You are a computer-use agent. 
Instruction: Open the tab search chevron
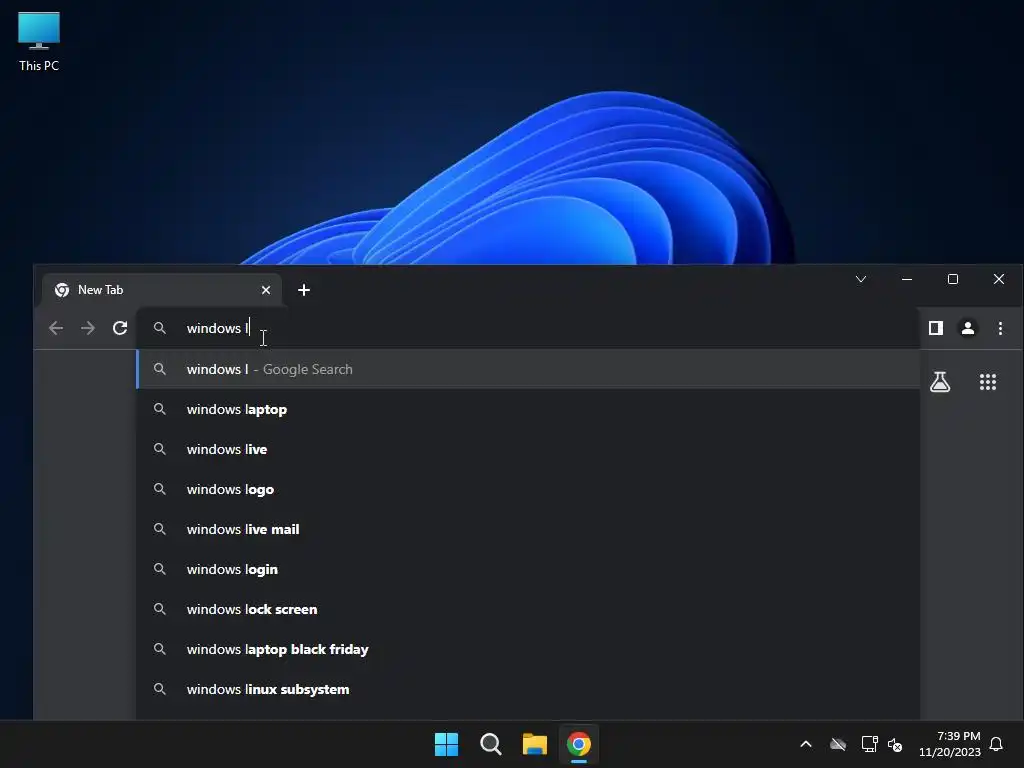[x=861, y=279]
